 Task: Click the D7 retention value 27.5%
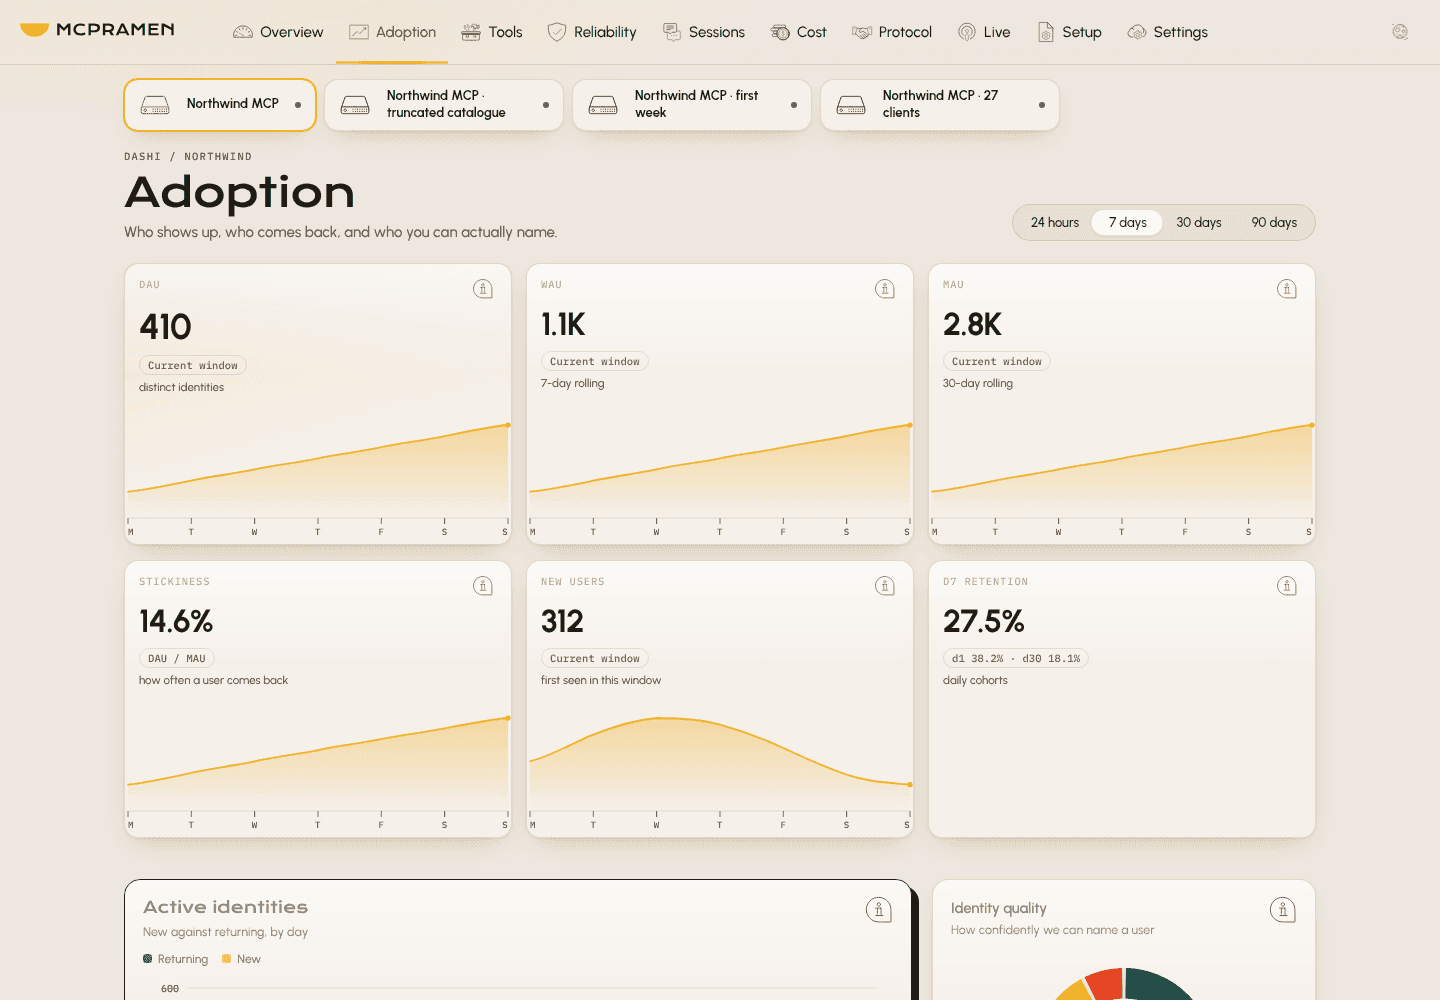tap(984, 621)
